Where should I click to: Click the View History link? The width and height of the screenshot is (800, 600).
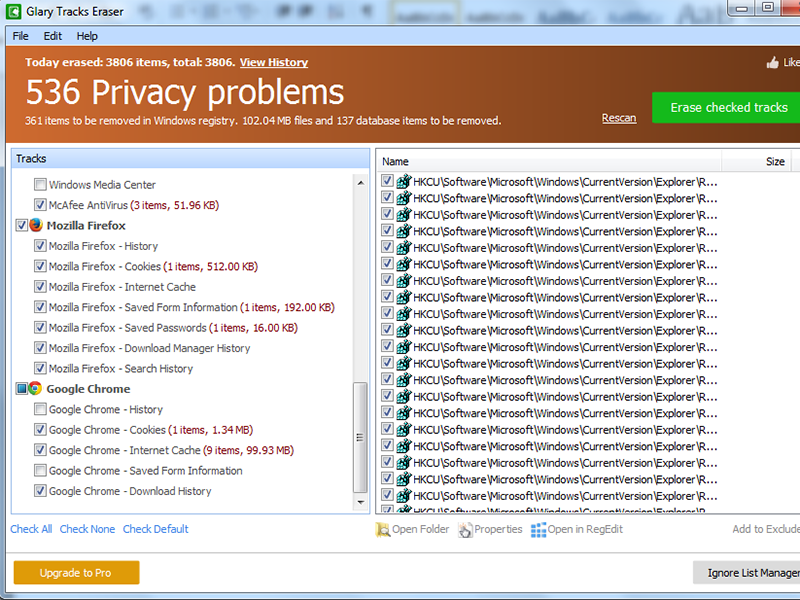click(x=274, y=62)
